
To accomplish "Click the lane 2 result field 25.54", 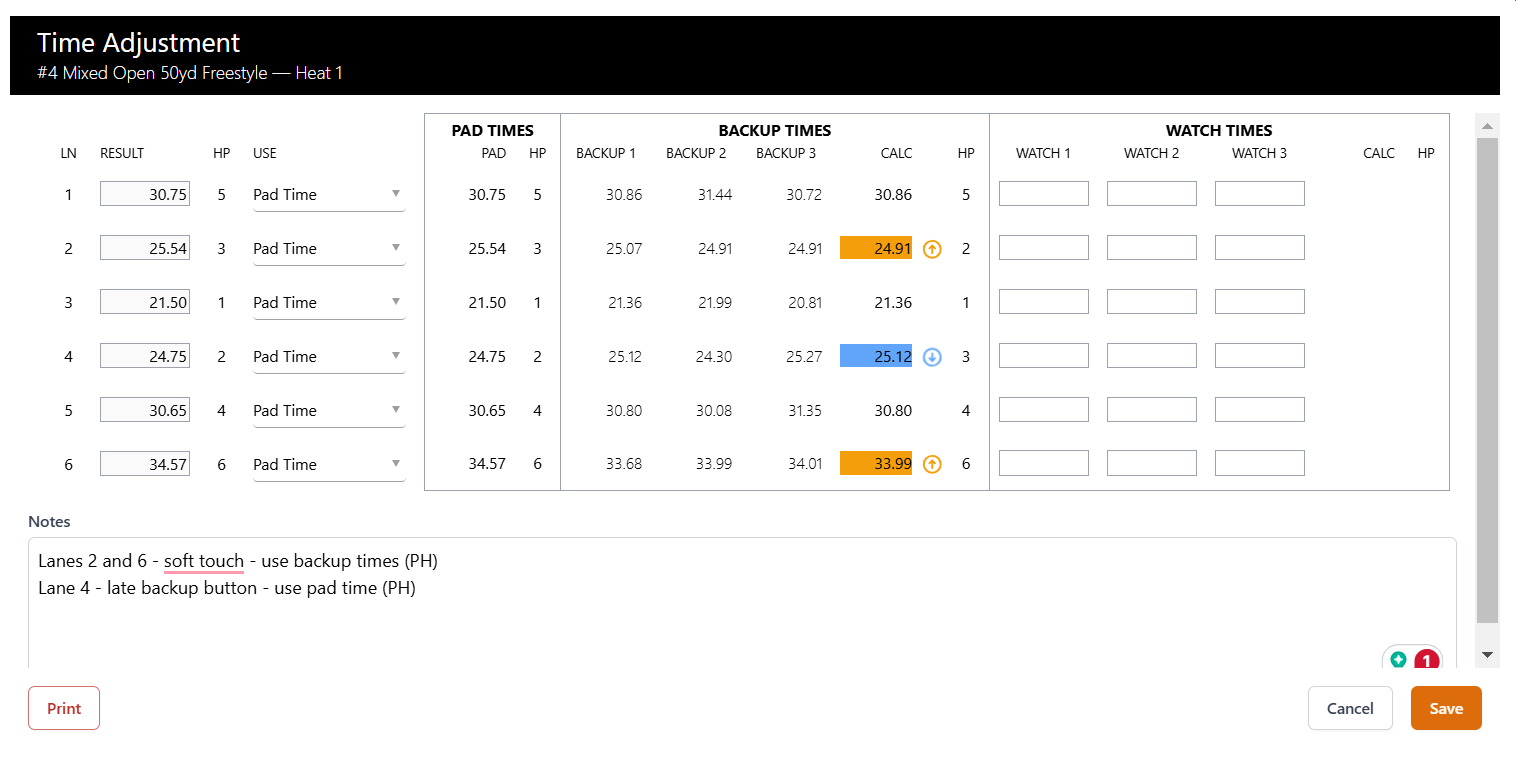I will pos(145,248).
